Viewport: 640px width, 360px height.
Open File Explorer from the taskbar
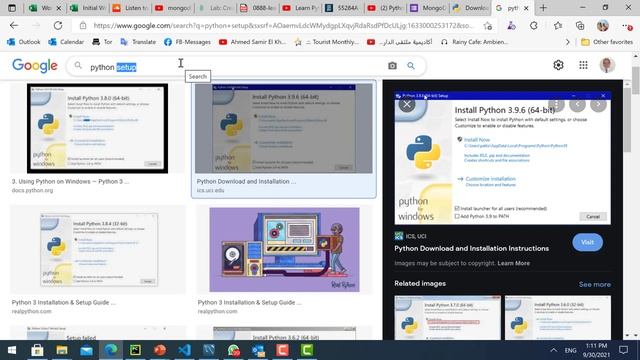pyautogui.click(x=62, y=350)
